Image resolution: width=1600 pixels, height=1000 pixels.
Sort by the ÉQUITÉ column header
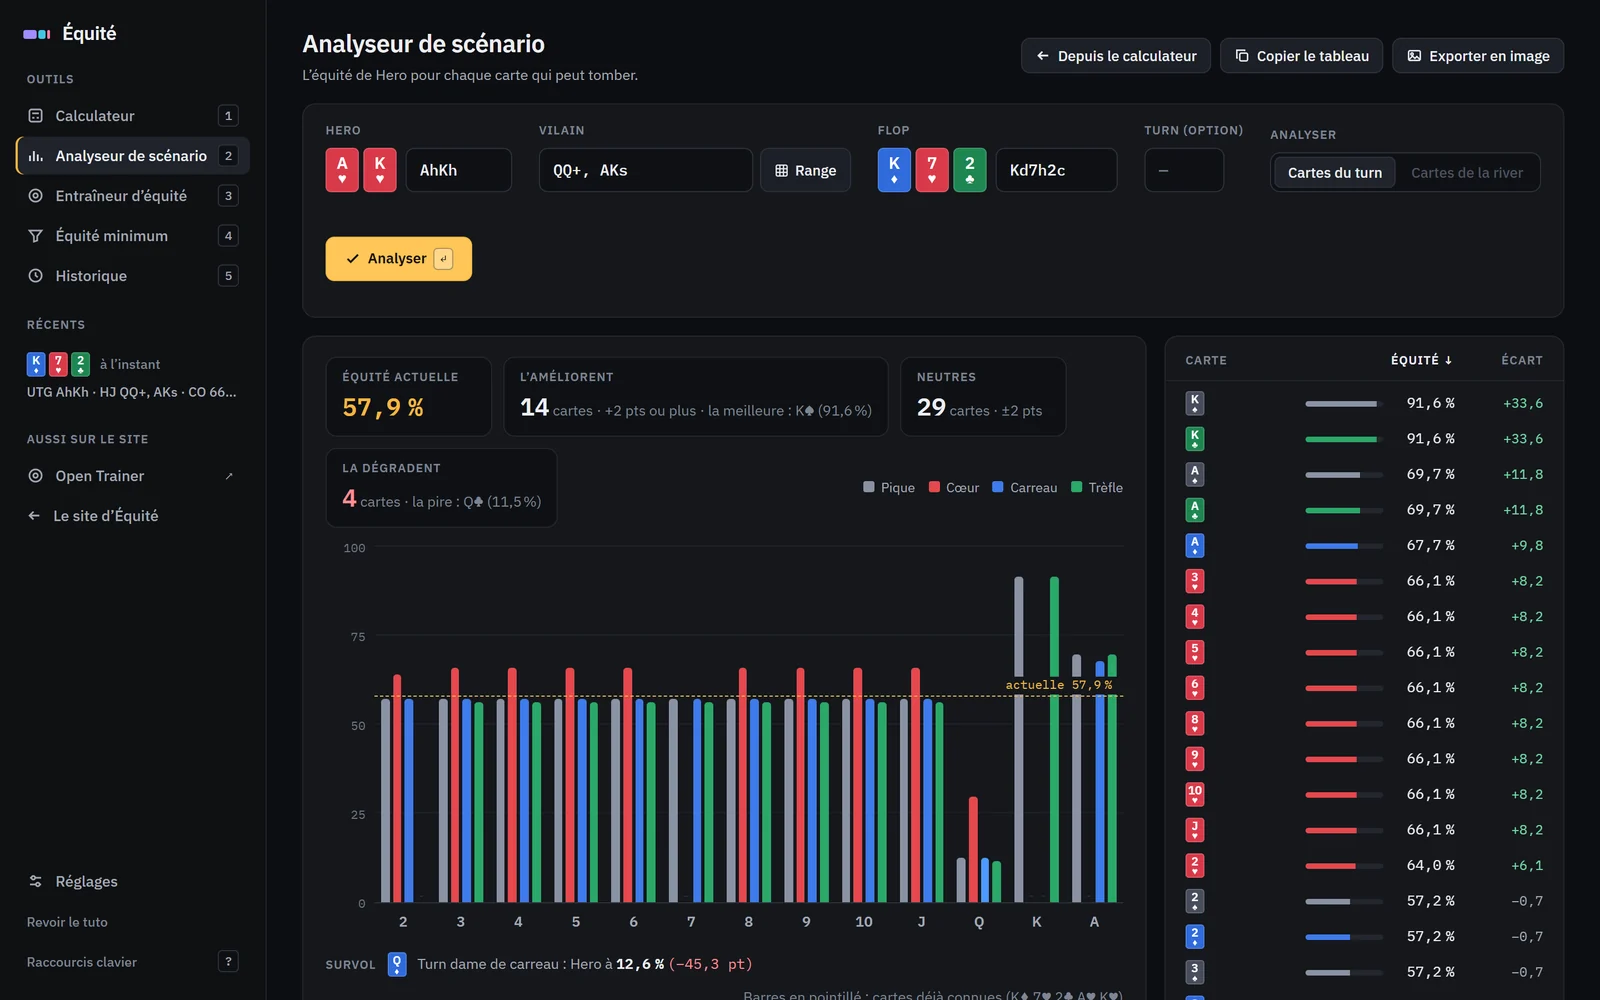[x=1421, y=360]
